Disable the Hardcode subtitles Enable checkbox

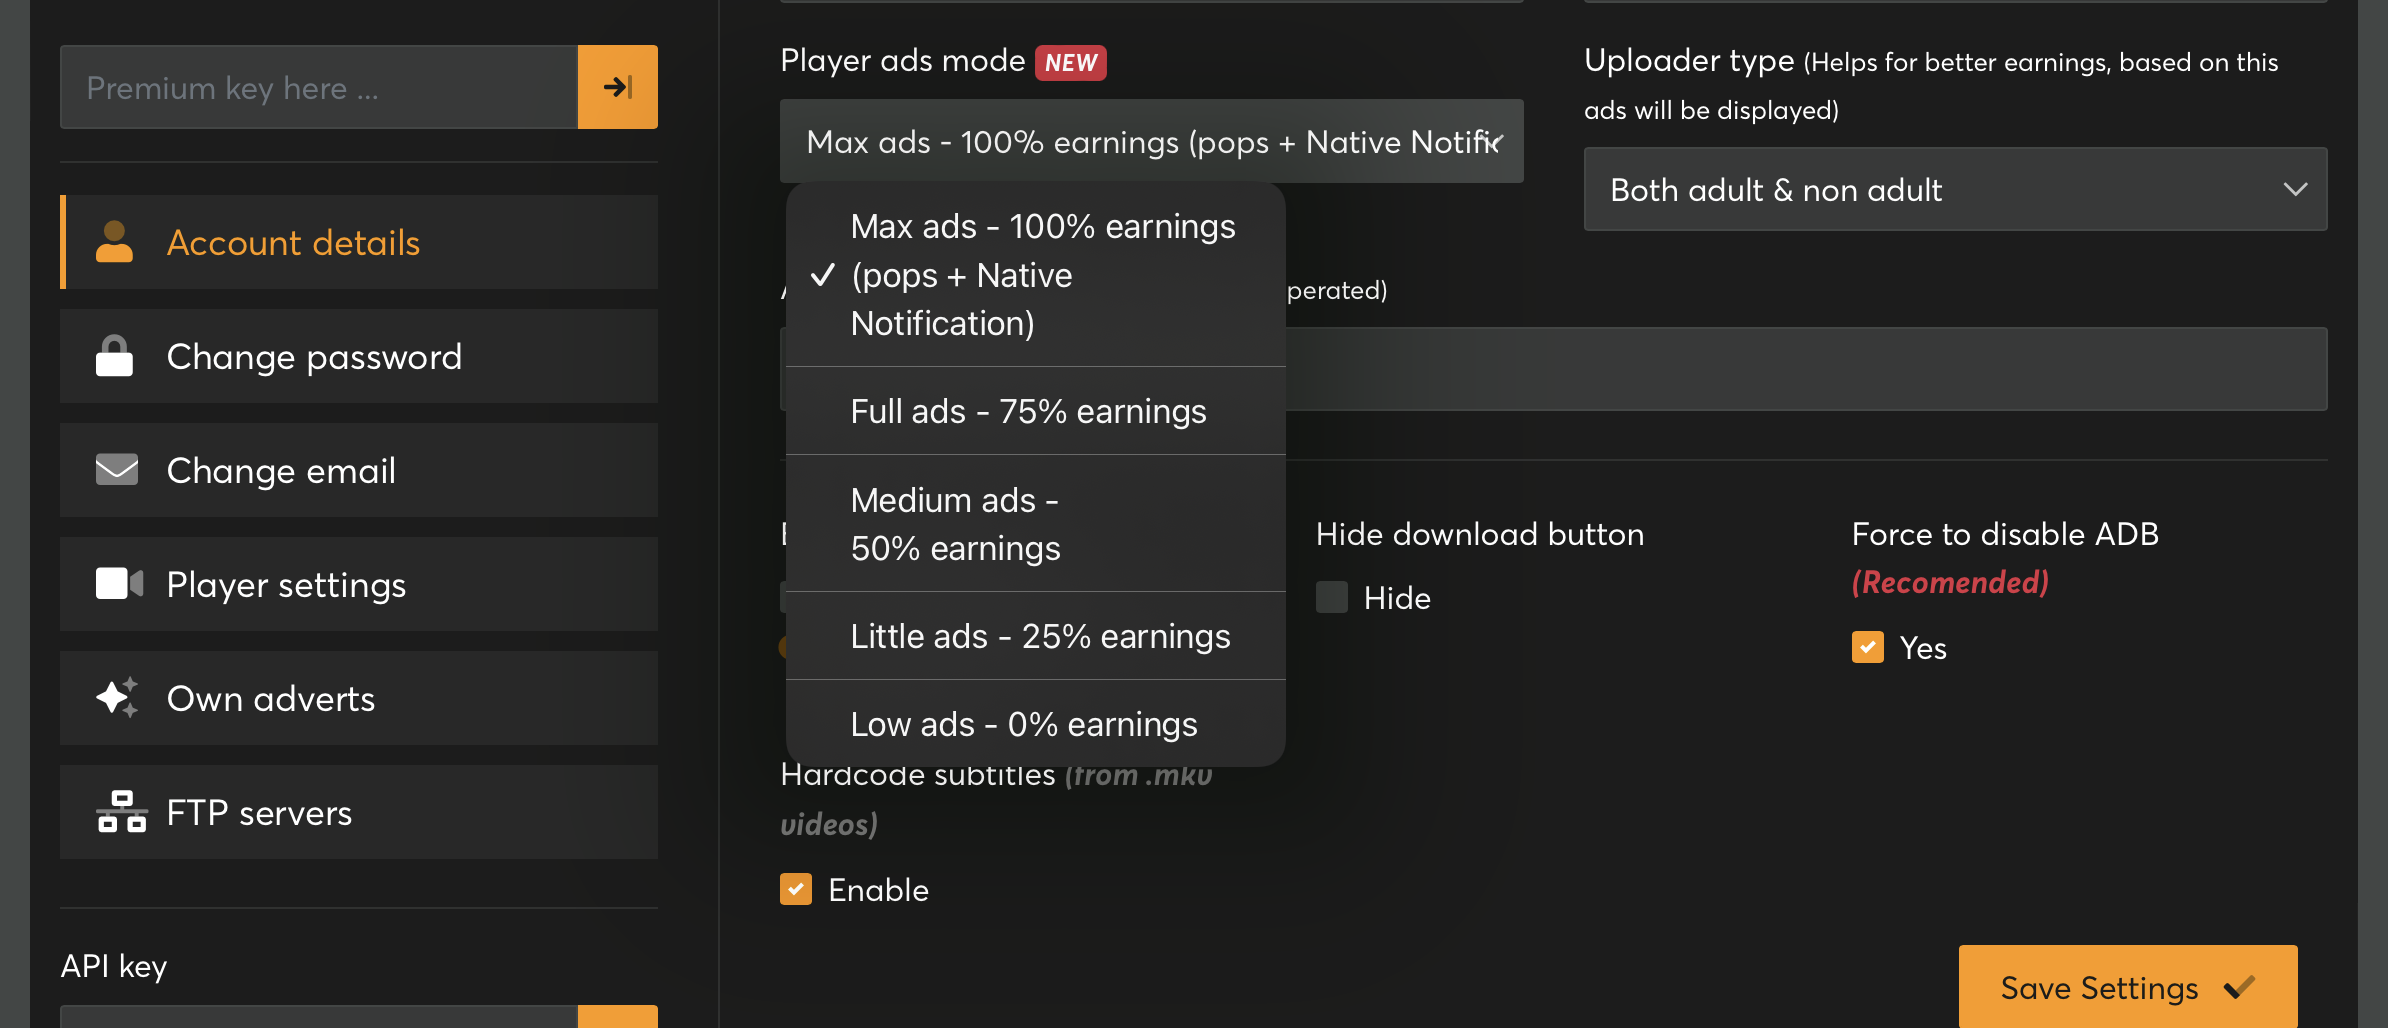(x=796, y=889)
